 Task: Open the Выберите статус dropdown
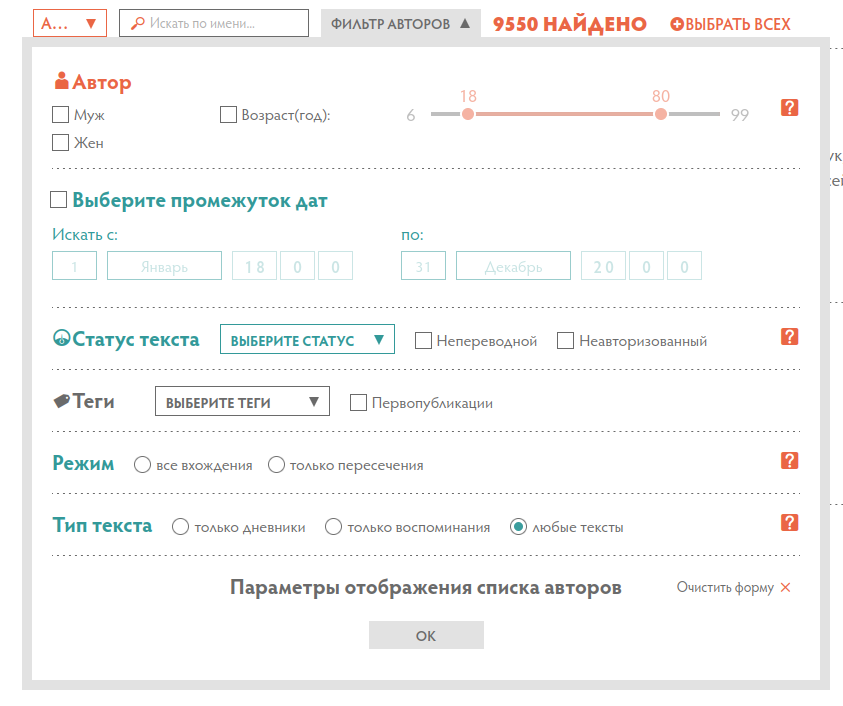pyautogui.click(x=307, y=340)
